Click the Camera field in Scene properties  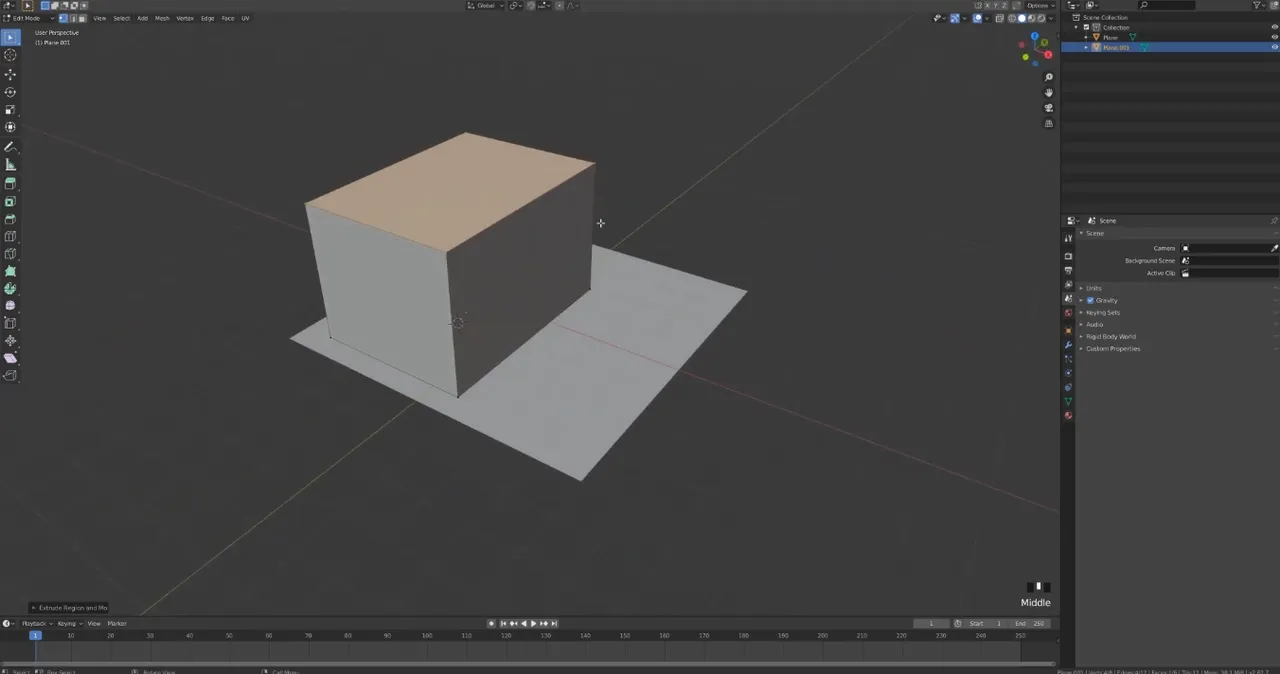(x=1229, y=248)
